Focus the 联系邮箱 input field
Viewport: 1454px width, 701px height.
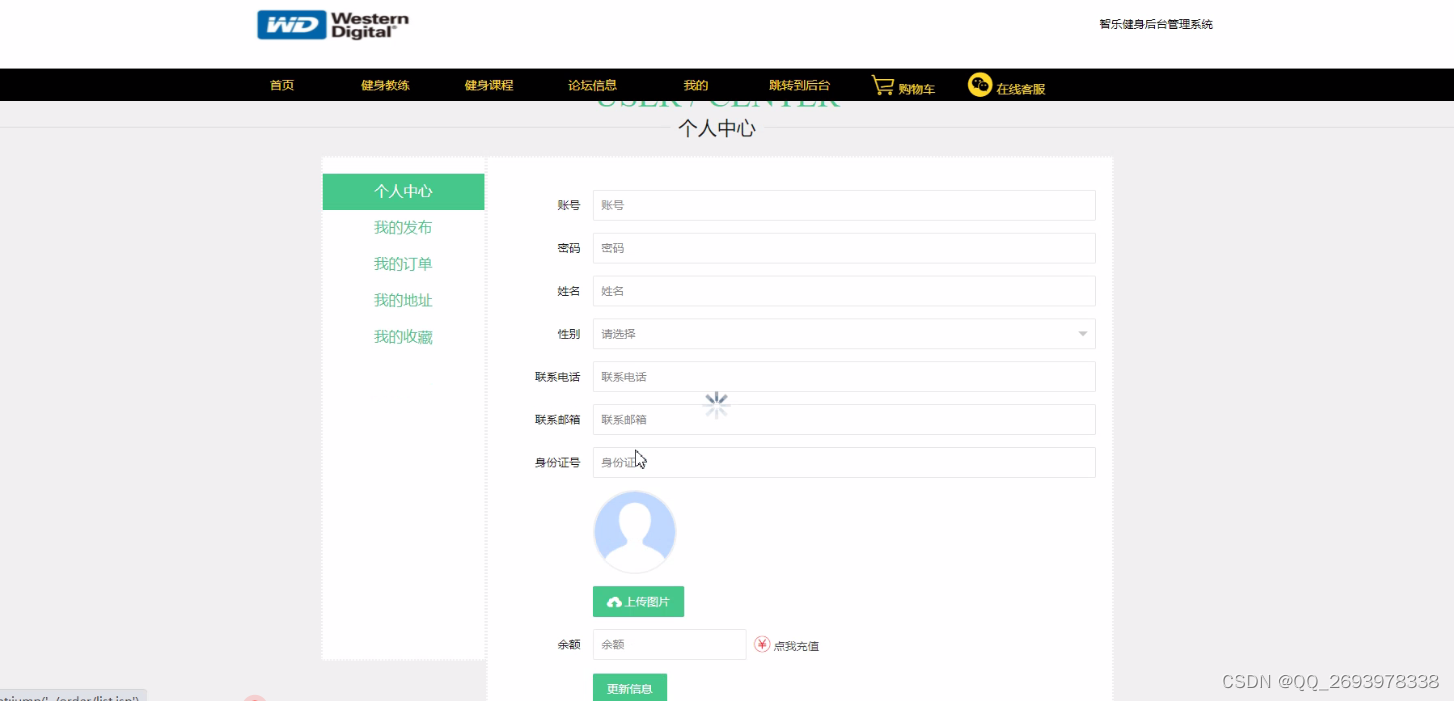(x=844, y=420)
